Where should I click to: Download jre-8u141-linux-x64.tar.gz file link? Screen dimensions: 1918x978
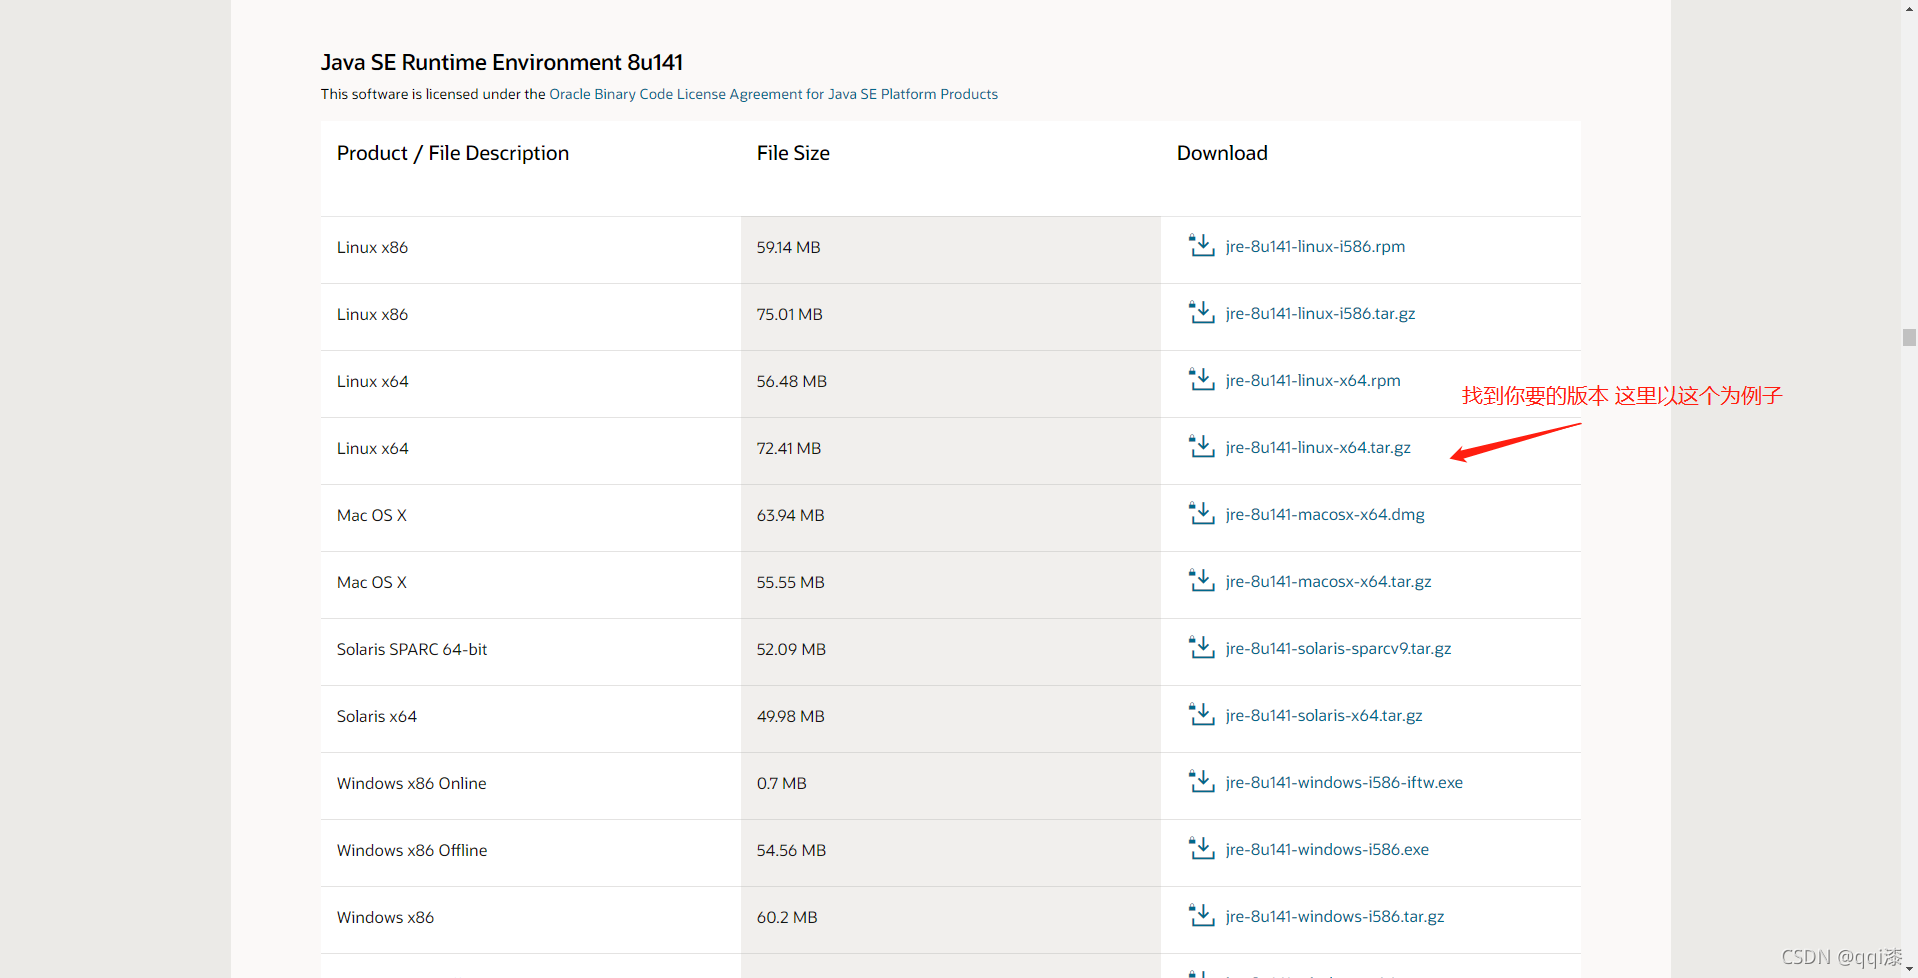click(1318, 448)
